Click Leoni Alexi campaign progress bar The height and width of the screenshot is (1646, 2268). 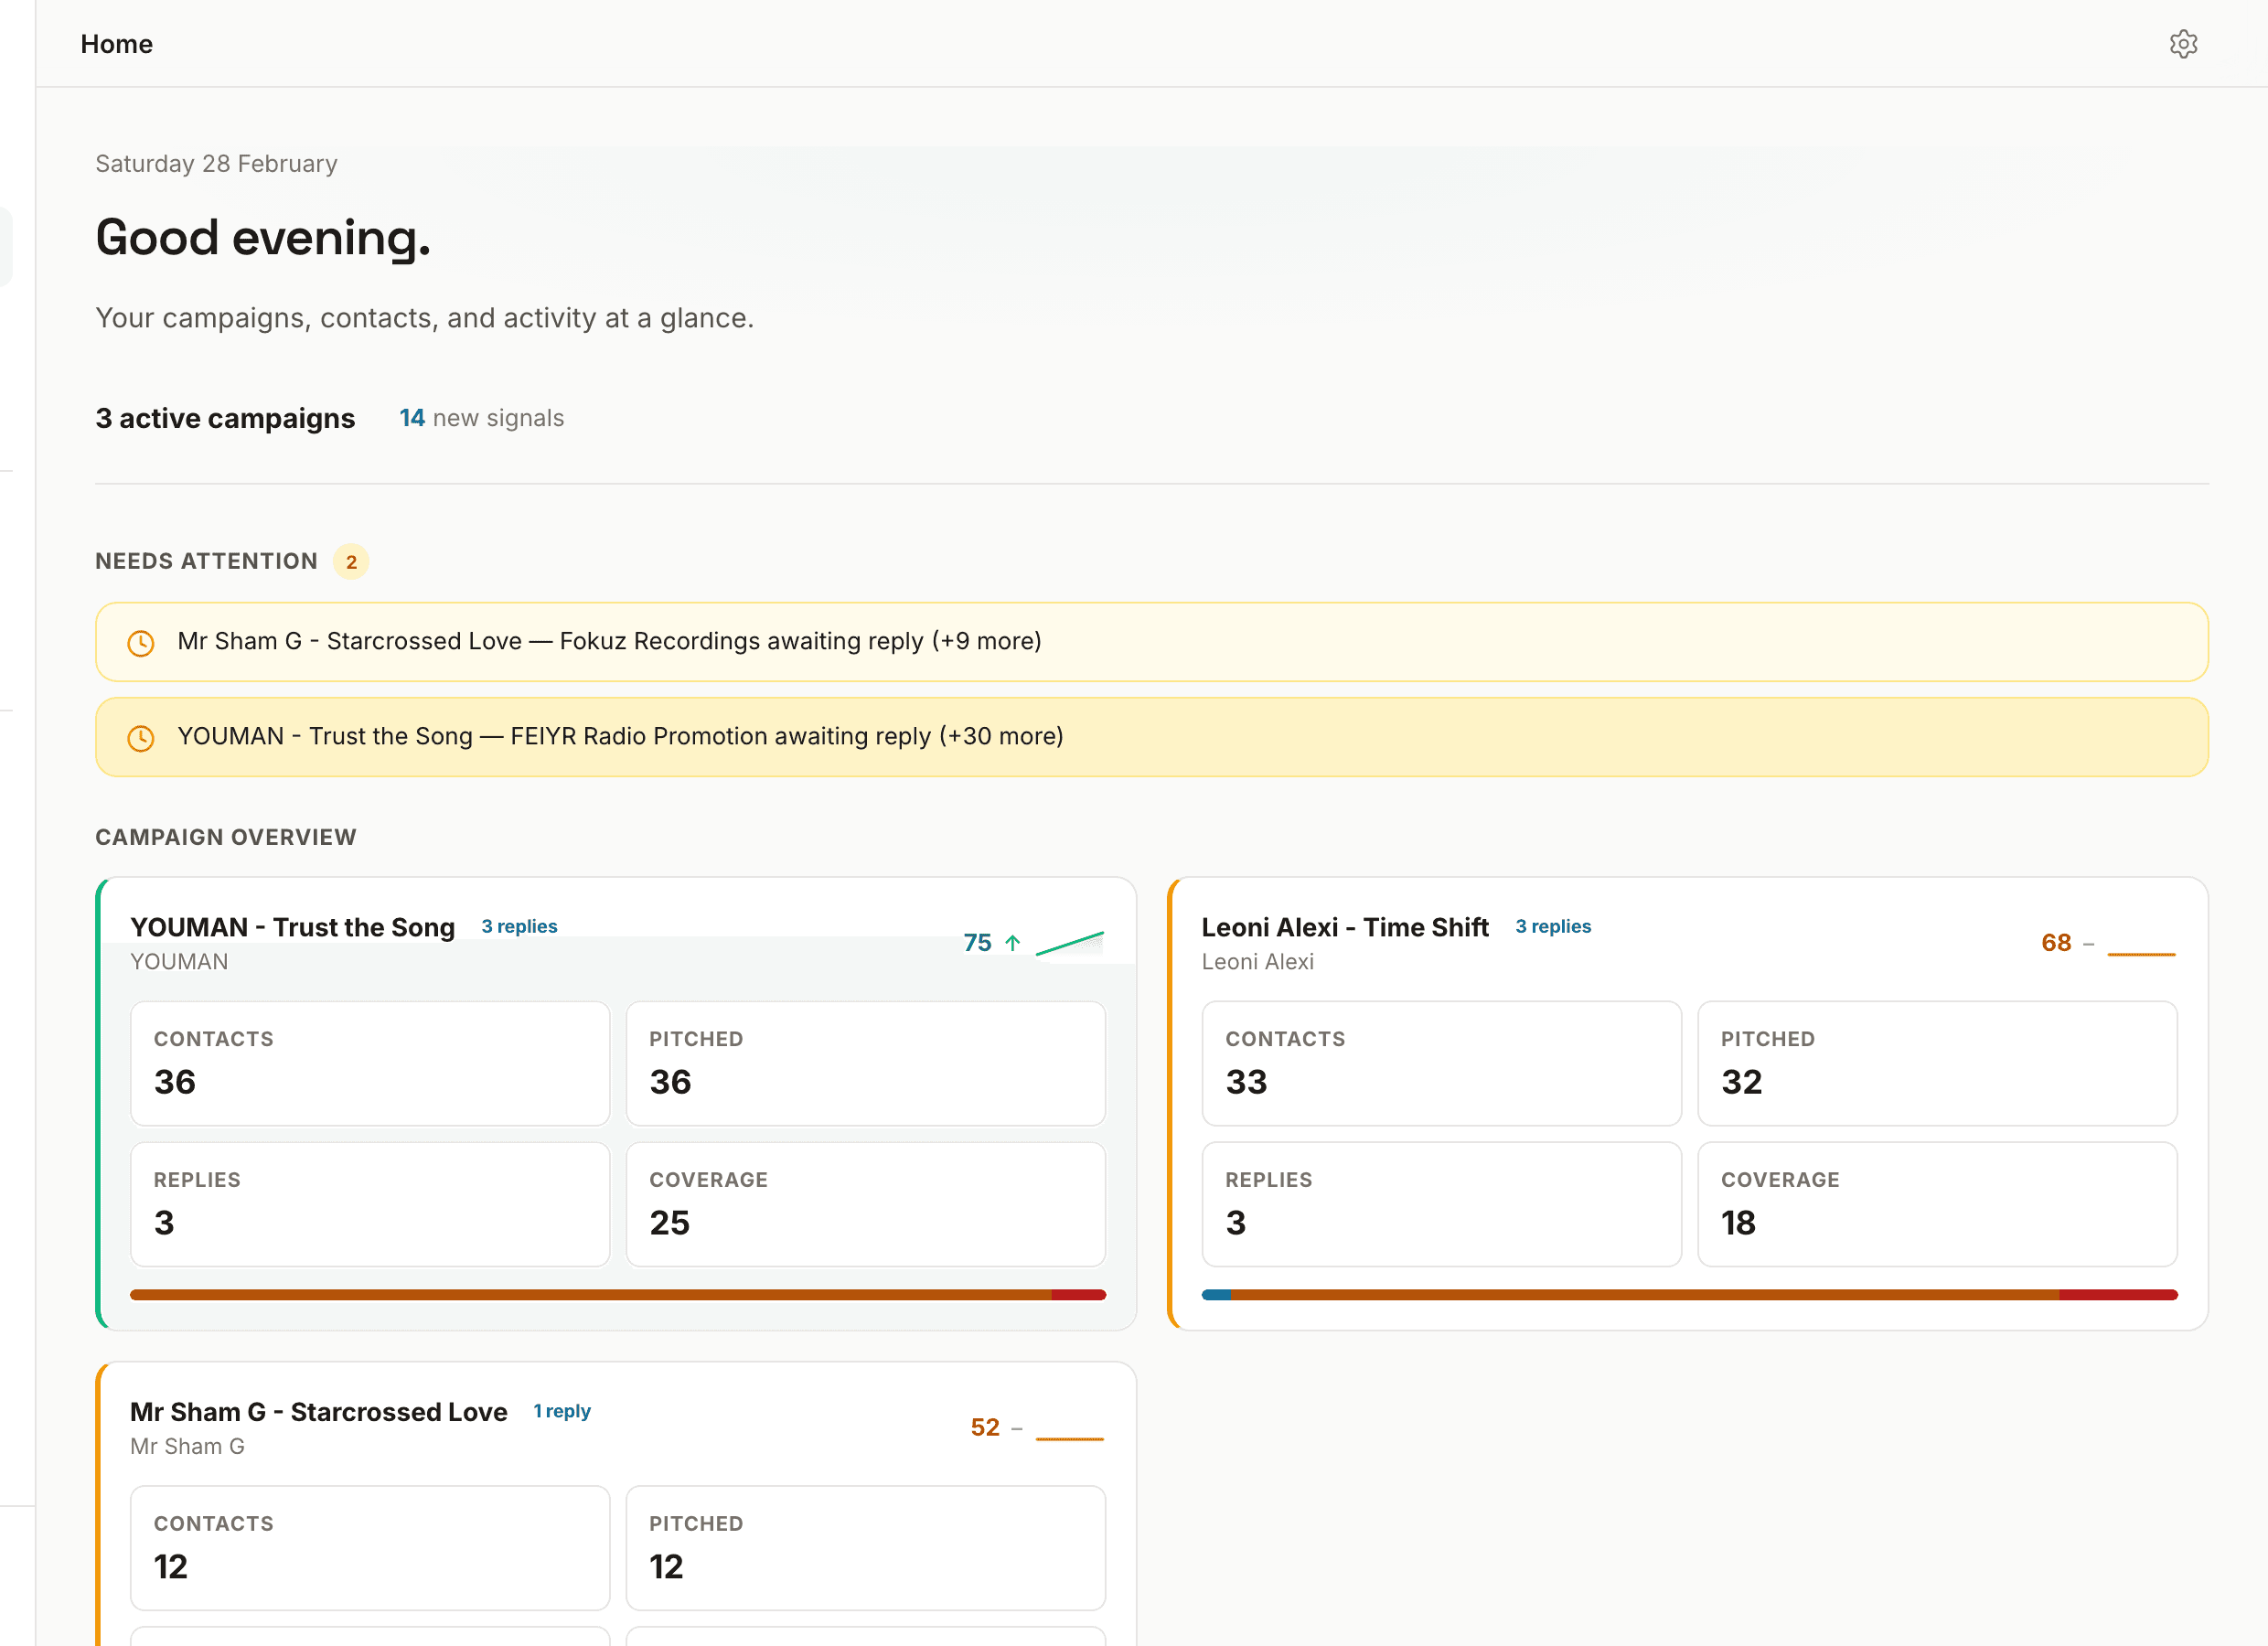[x=1689, y=1295]
